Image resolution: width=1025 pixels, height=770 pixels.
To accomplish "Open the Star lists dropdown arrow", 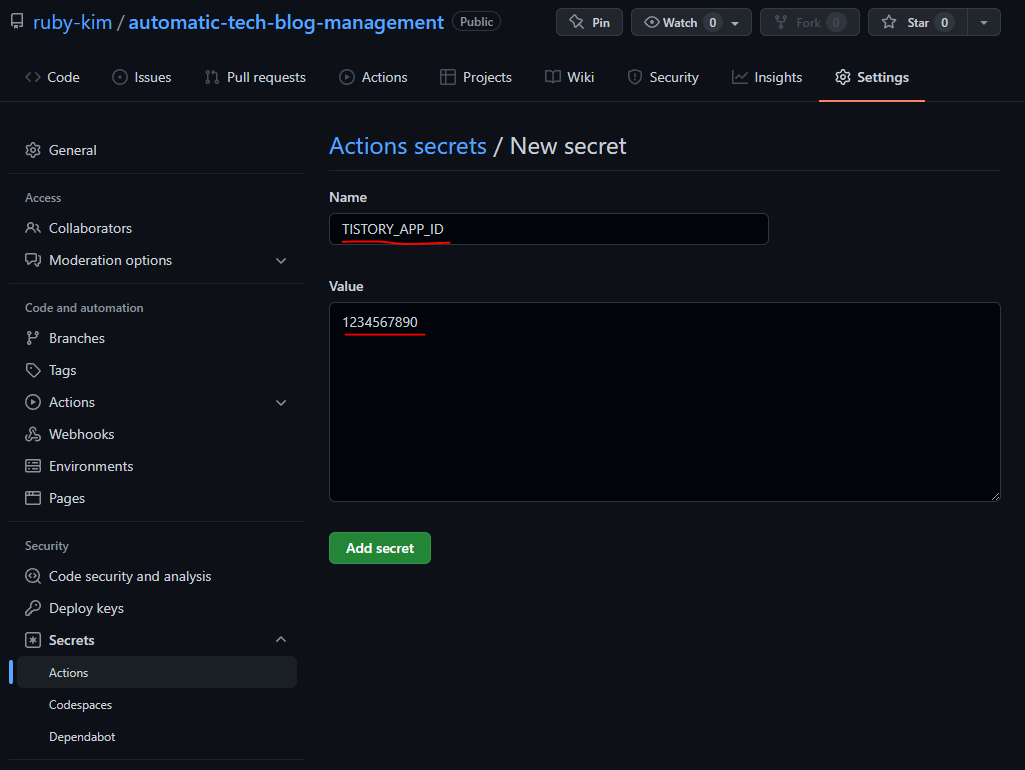I will pyautogui.click(x=984, y=22).
